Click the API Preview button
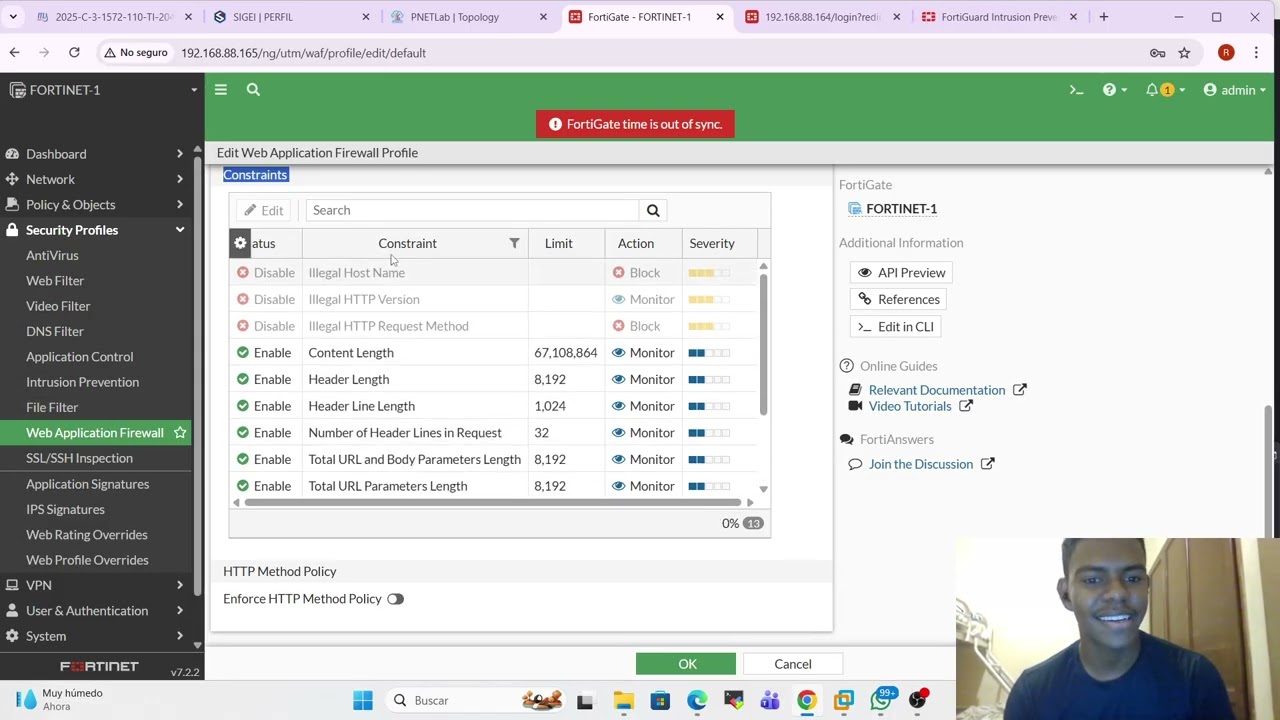Viewport: 1280px width, 720px height. [902, 273]
